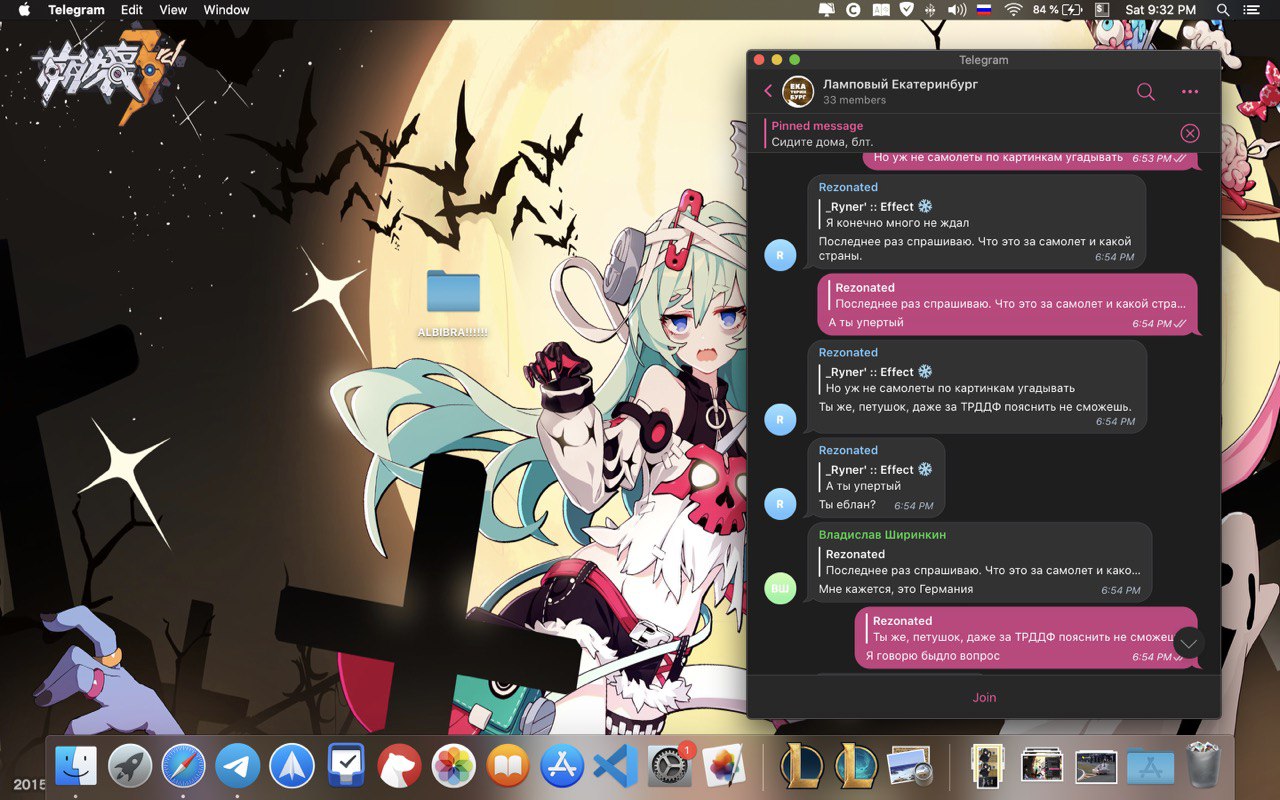
Task: Open the Trash in the Dock
Action: pyautogui.click(x=1204, y=767)
